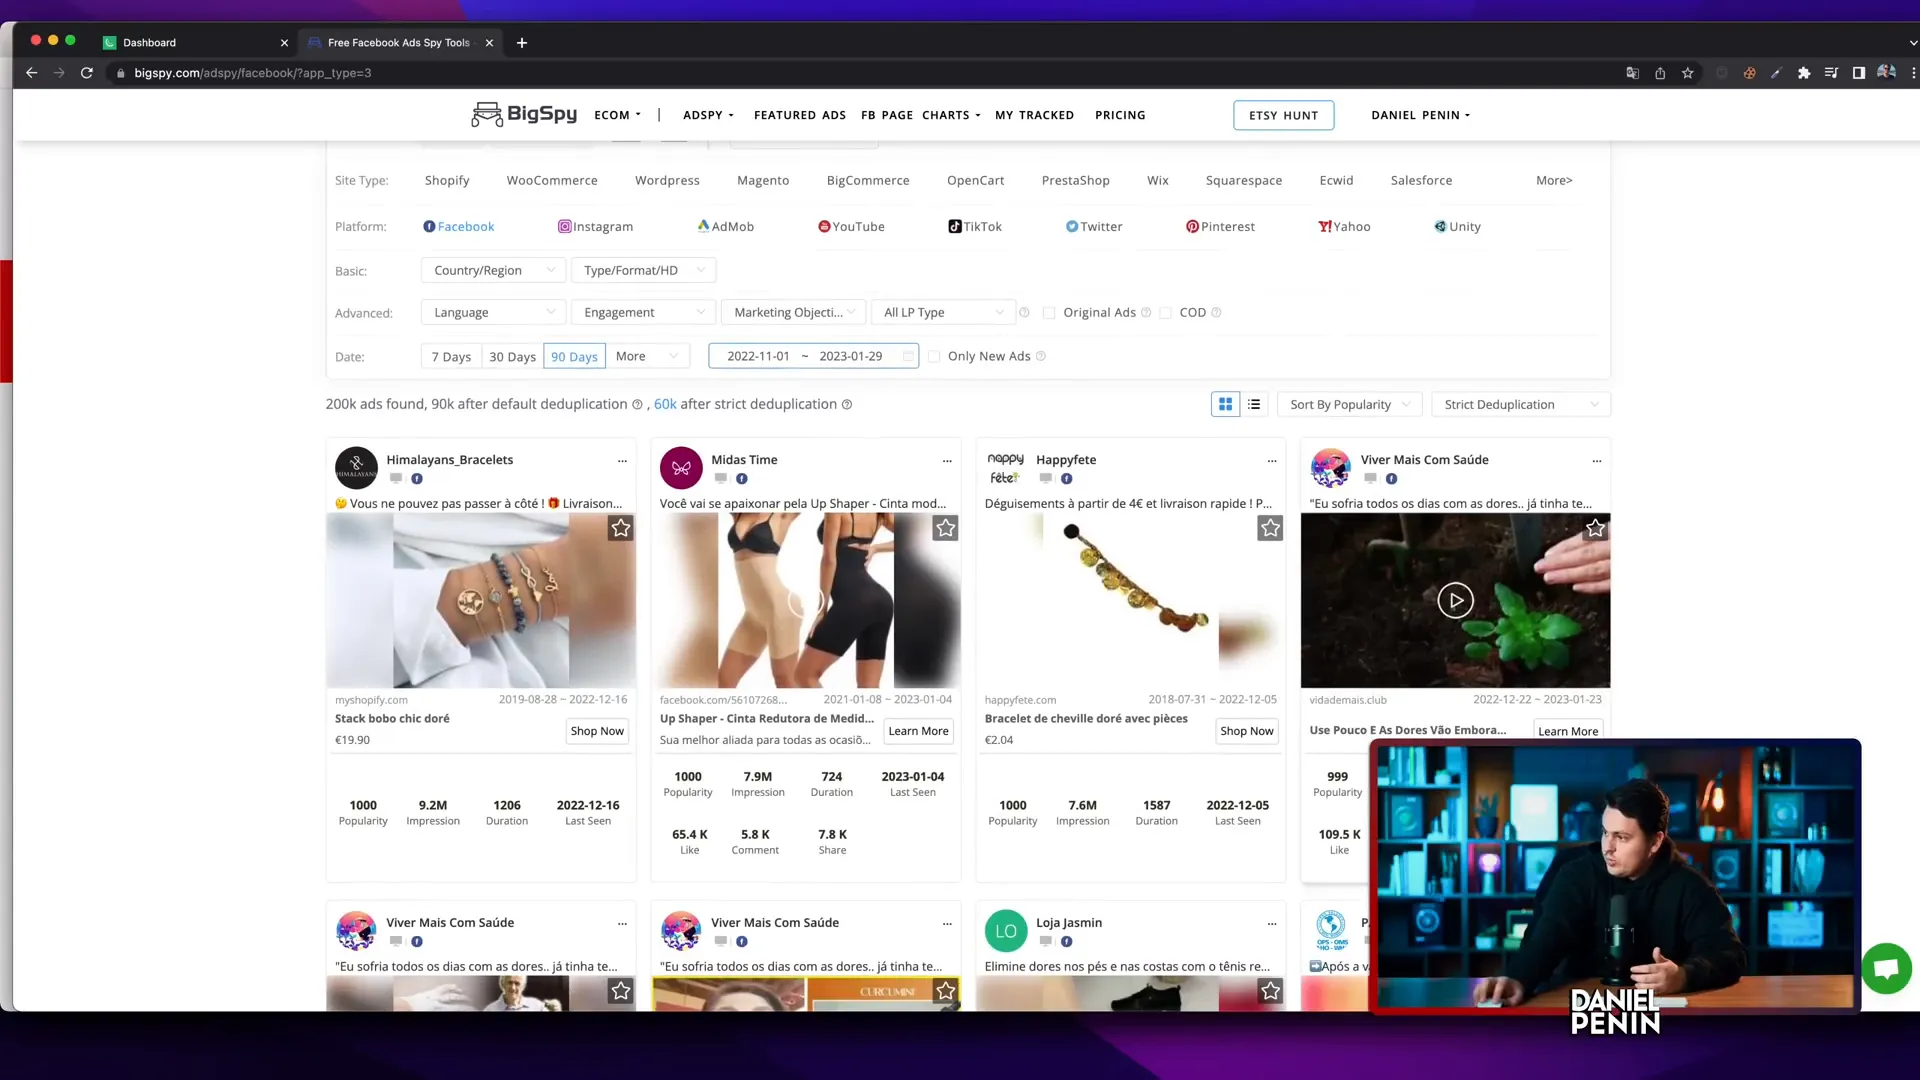This screenshot has height=1080, width=1920.
Task: Click Learn More on Up Shaper ad
Action: click(918, 731)
